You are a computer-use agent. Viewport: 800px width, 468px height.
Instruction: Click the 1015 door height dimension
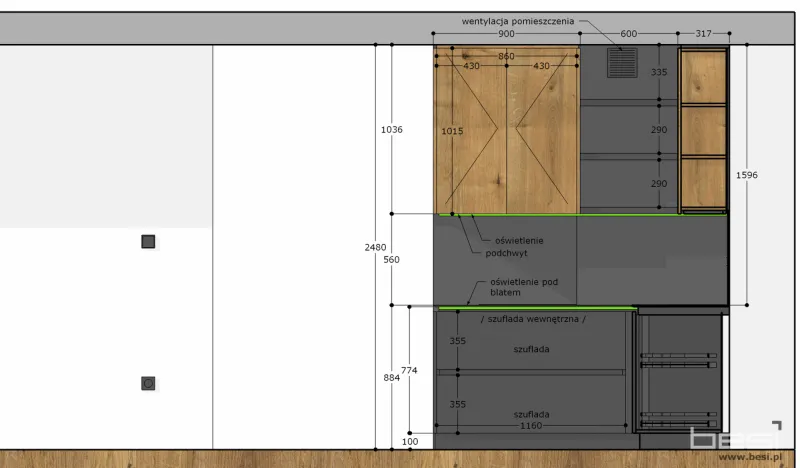(452, 131)
